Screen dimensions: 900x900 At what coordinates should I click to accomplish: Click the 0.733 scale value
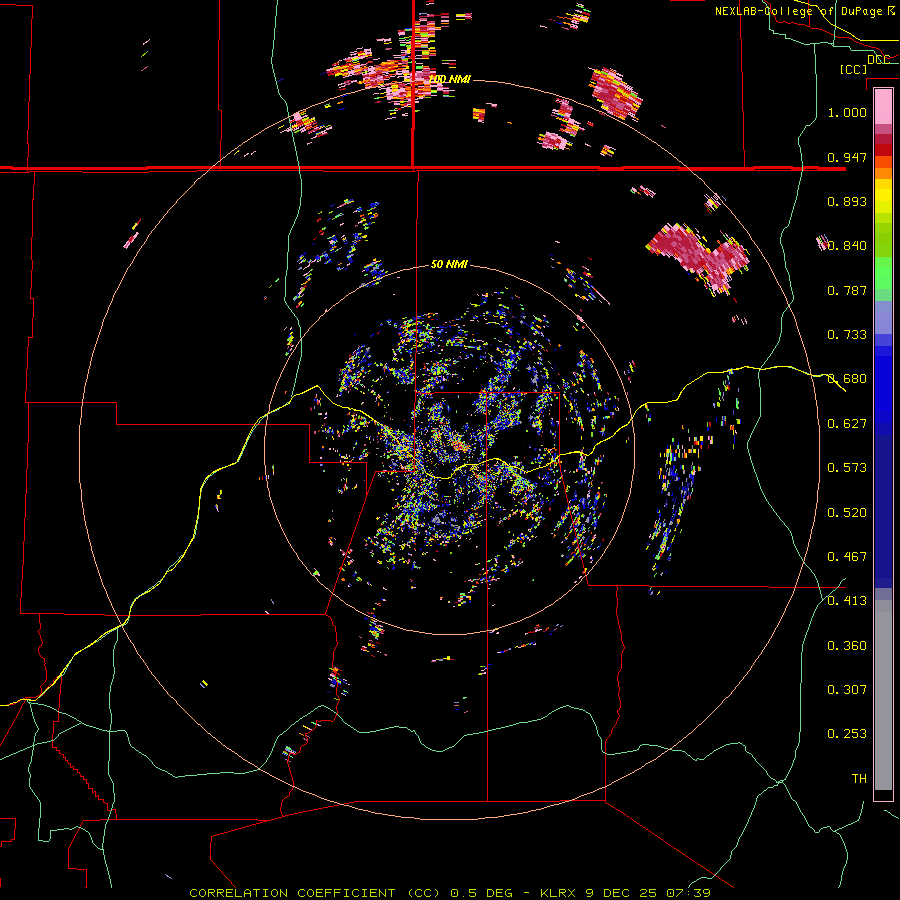point(847,335)
